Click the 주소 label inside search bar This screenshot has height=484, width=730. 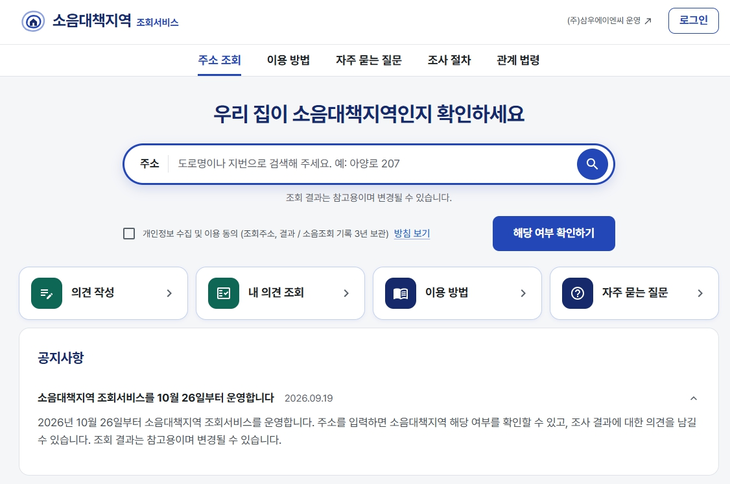149,163
